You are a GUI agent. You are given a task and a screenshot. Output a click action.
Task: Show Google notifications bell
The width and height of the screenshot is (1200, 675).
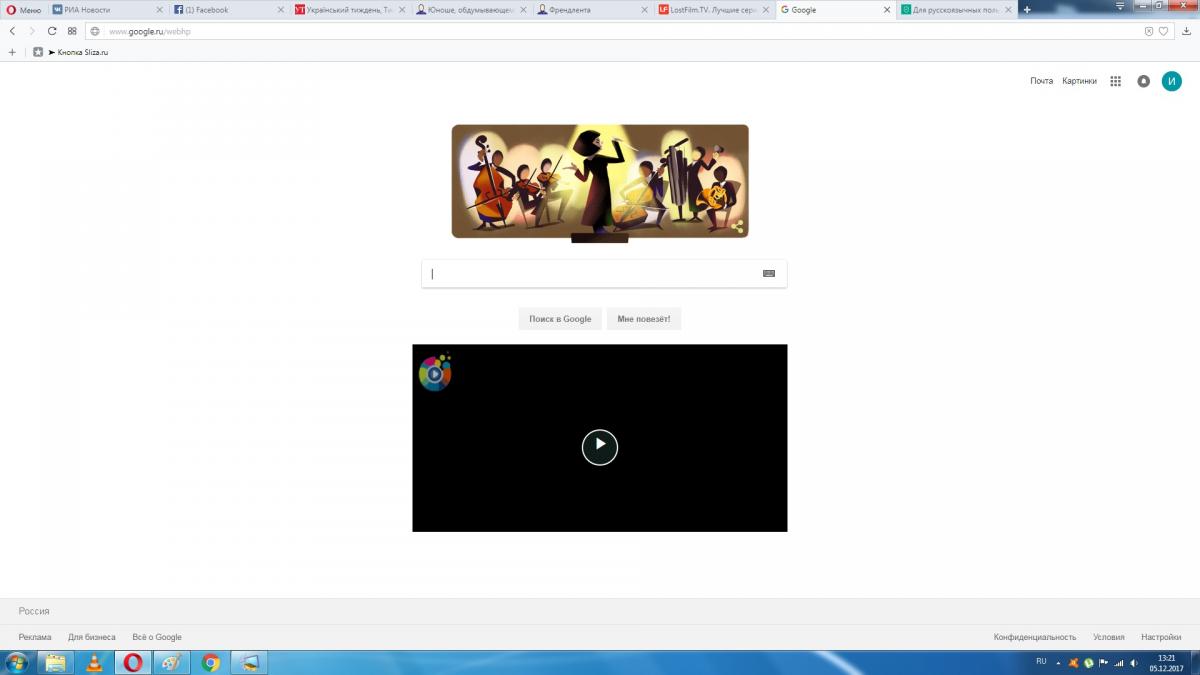click(x=1143, y=81)
